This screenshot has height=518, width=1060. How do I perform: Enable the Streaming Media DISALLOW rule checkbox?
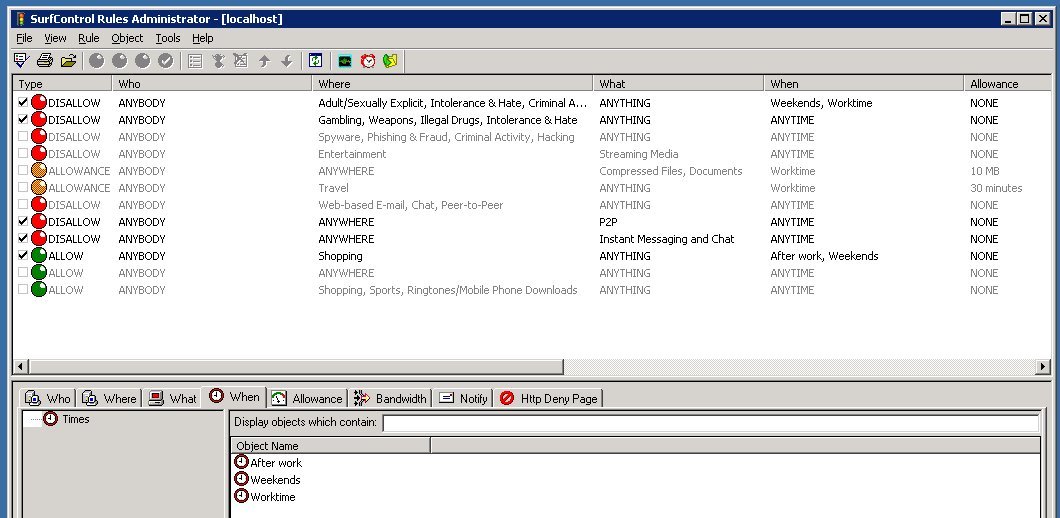click(23, 154)
